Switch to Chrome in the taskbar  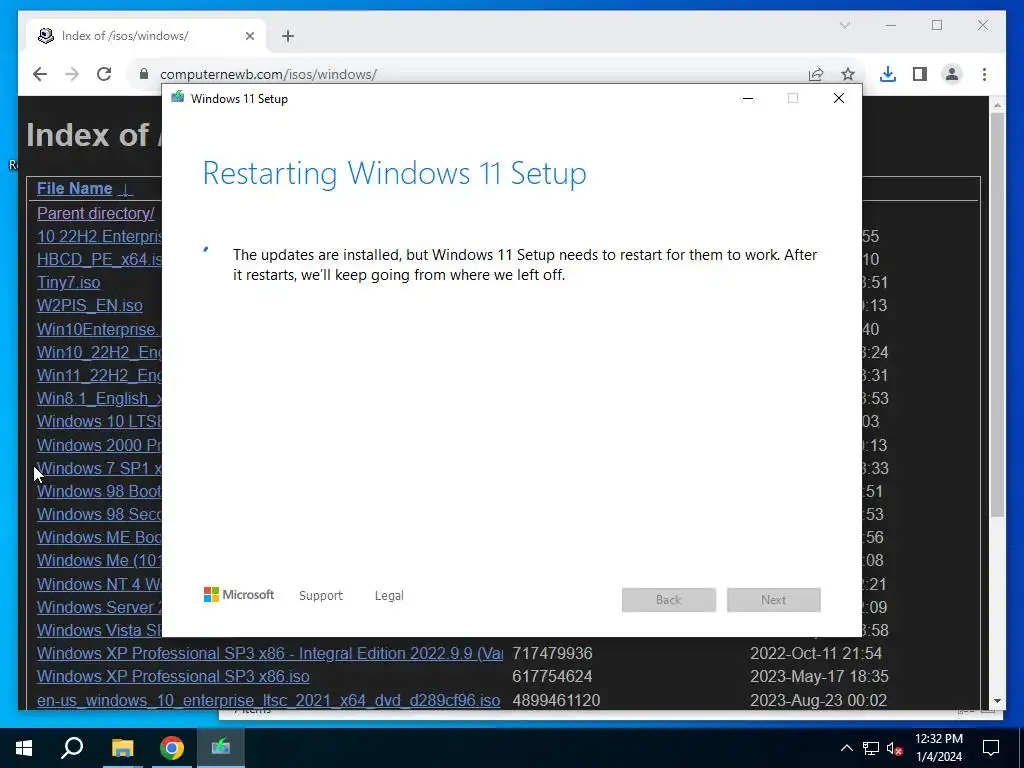coord(172,748)
